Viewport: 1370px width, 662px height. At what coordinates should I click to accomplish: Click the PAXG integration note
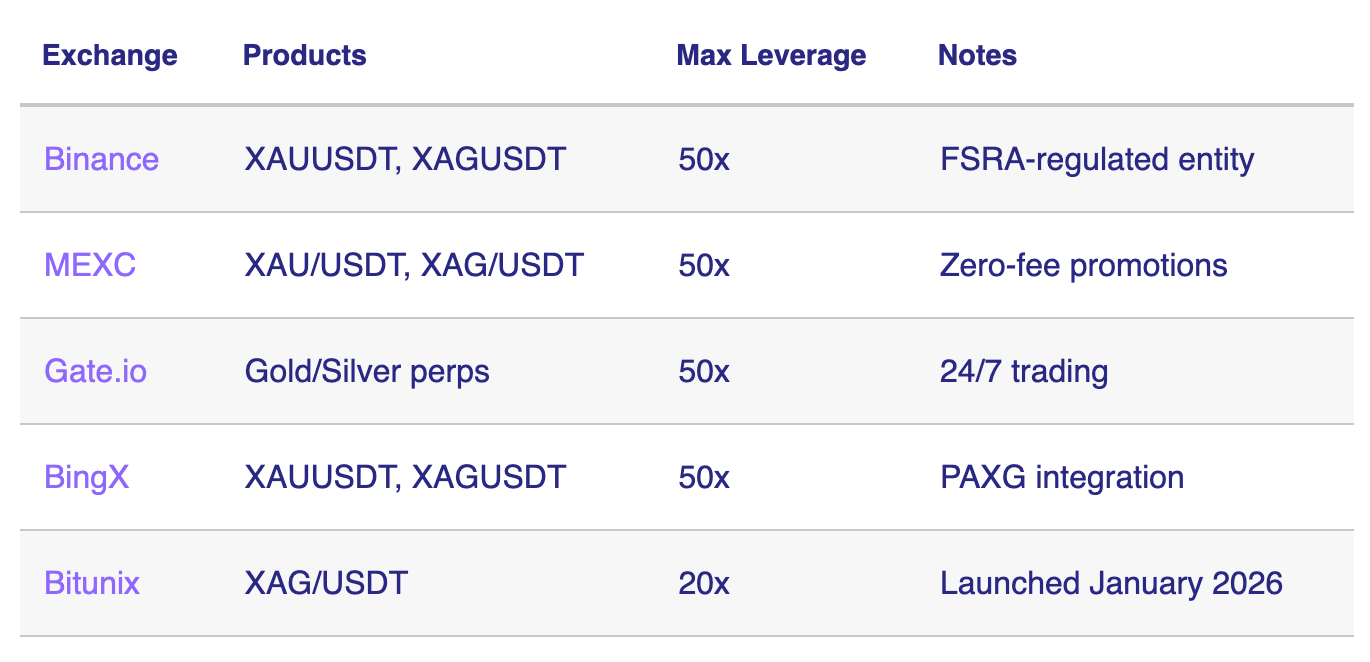pyautogui.click(x=1062, y=477)
